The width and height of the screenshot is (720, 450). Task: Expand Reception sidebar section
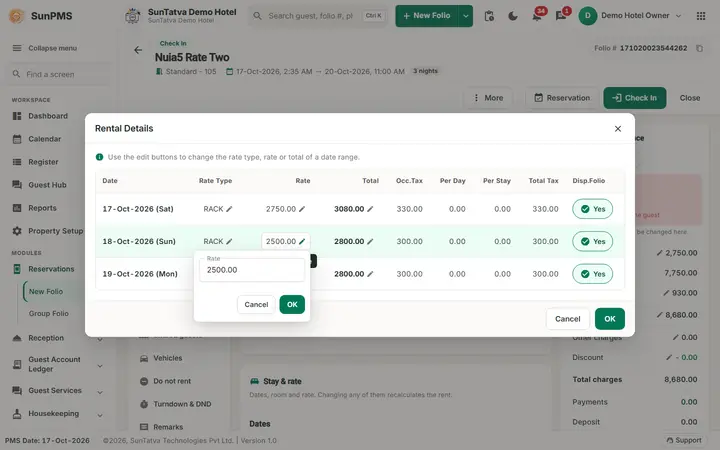(x=100, y=339)
